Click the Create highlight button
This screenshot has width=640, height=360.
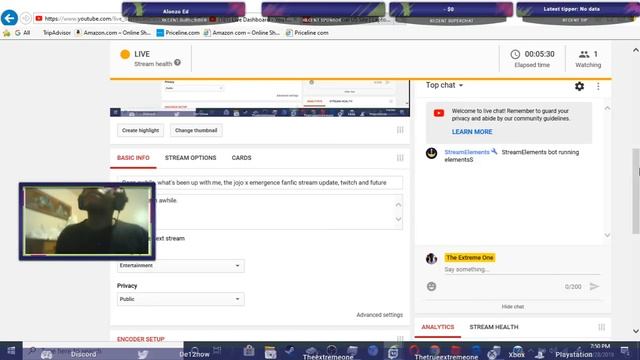coord(140,130)
